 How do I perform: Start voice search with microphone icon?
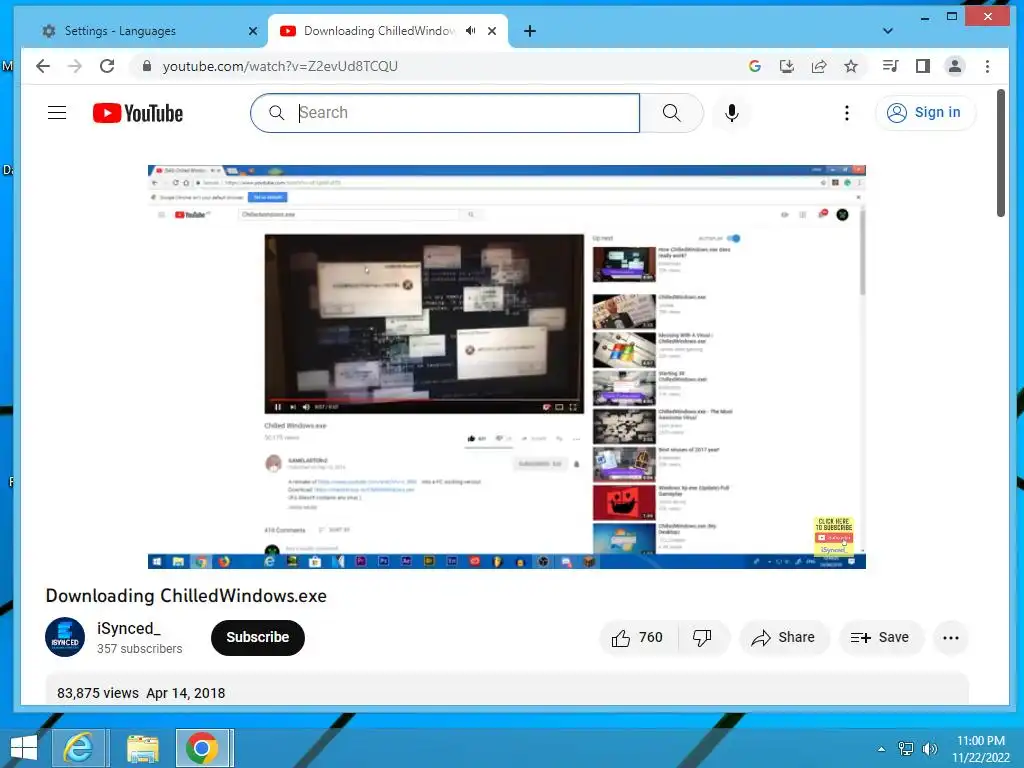(x=732, y=113)
